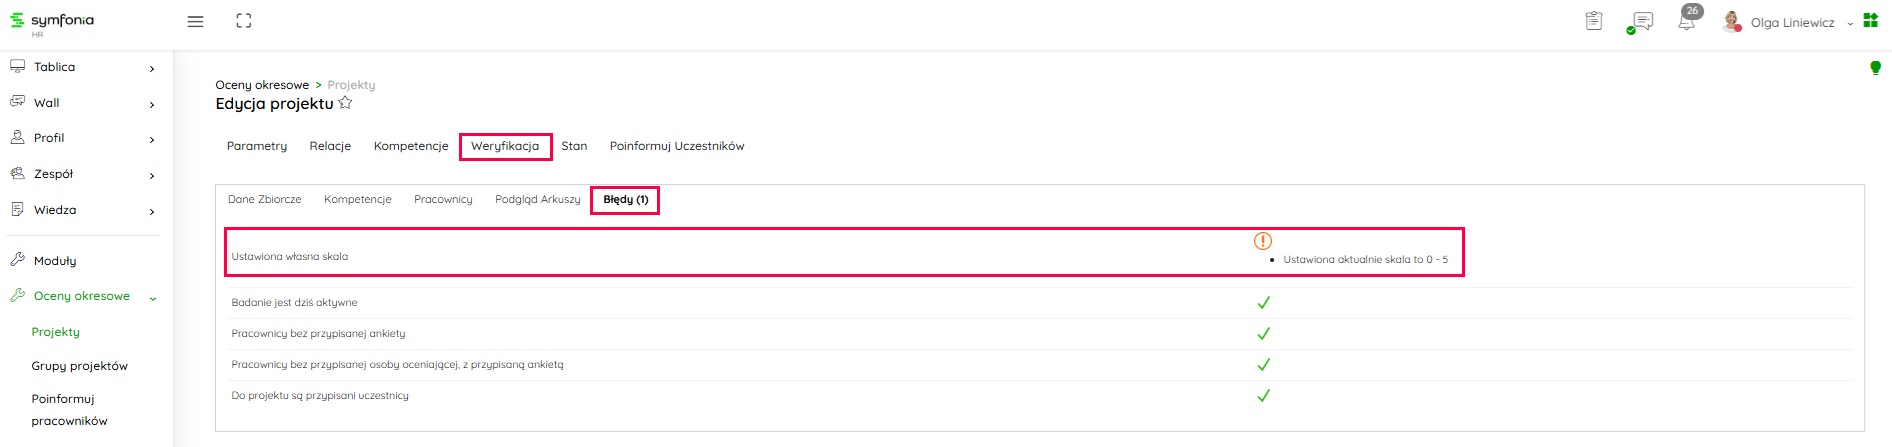Click the hamburger menu icon
Screen dimensions: 1892x447
[196, 21]
